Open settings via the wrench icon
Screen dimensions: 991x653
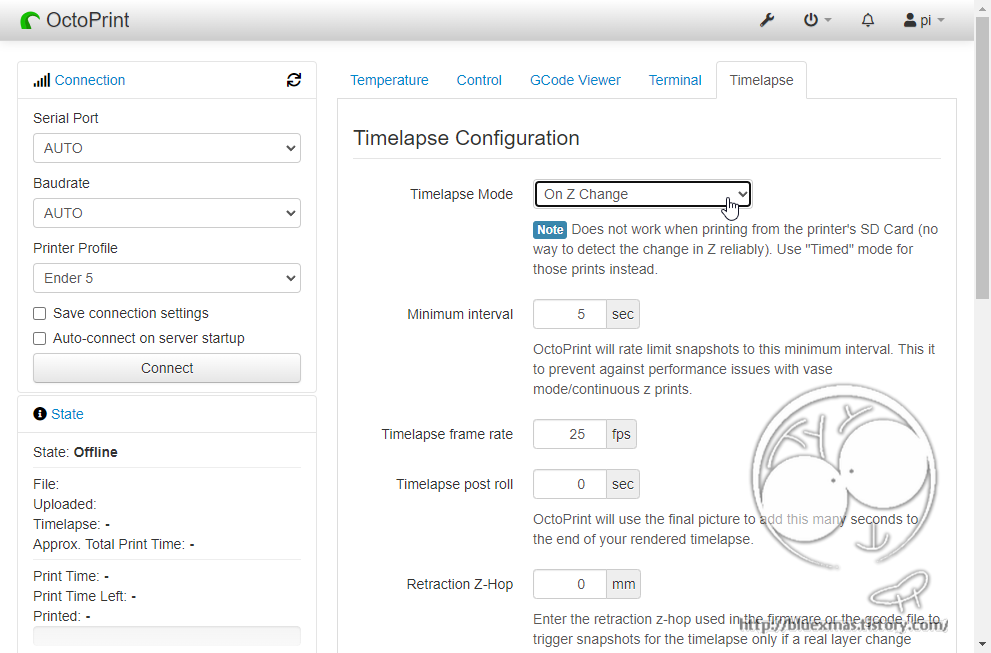point(767,20)
